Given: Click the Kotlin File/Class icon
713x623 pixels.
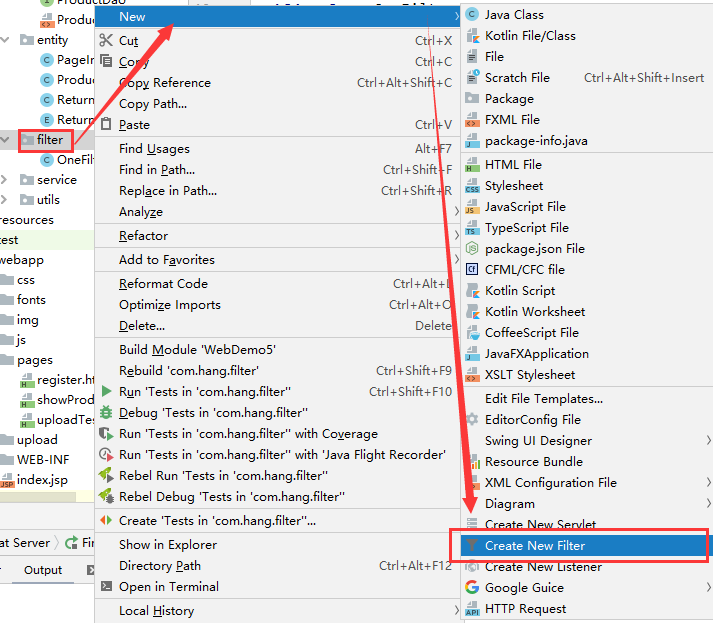Looking at the screenshot, I should [x=473, y=35].
